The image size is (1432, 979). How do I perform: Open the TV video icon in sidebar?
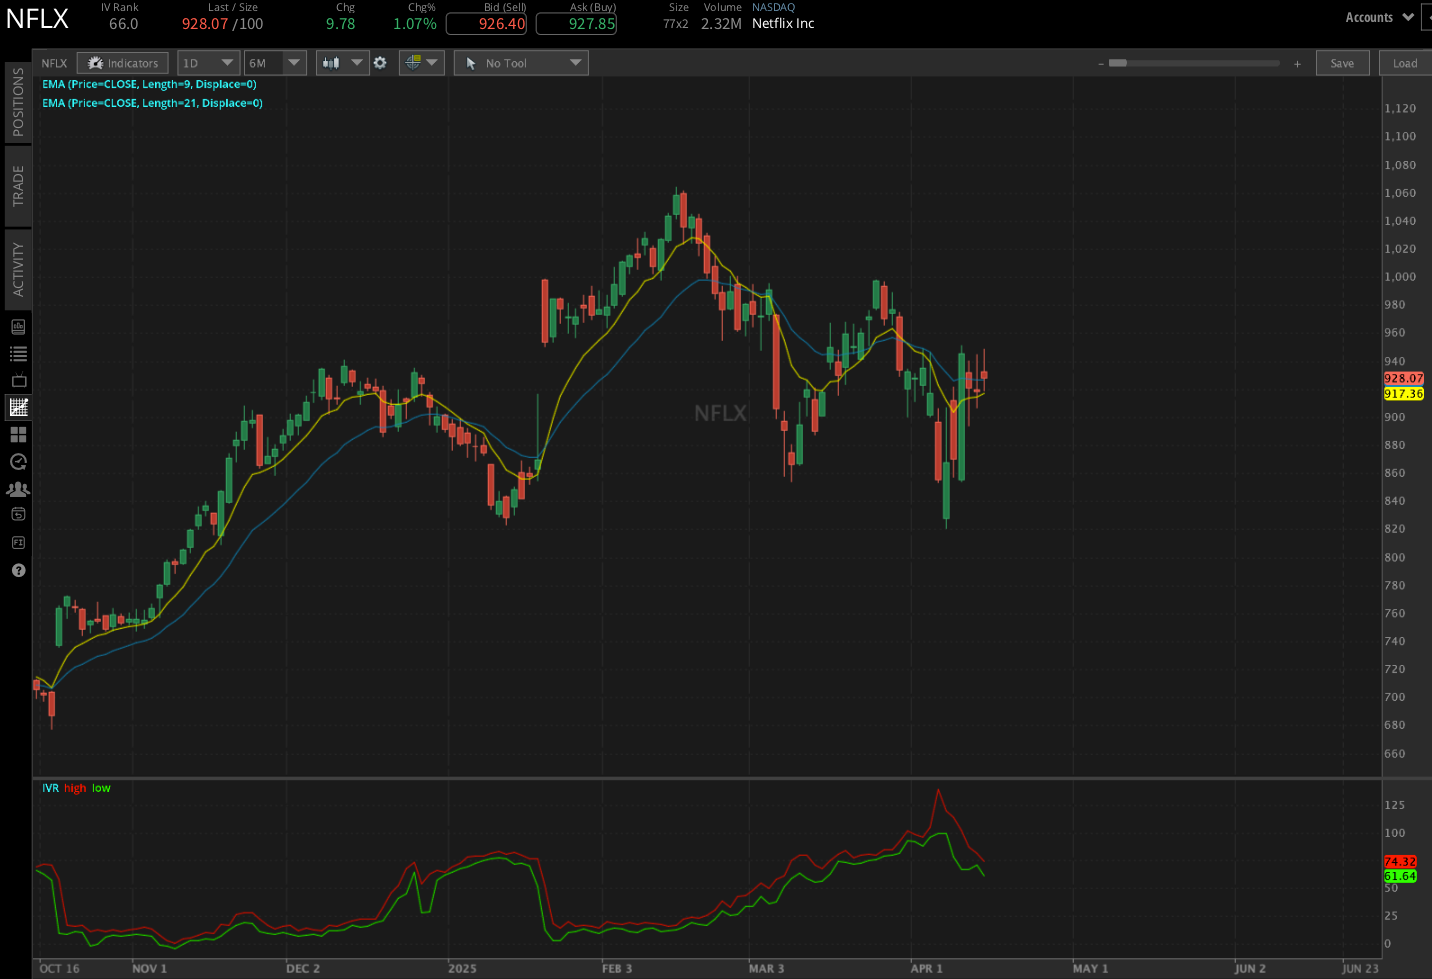coord(17,380)
